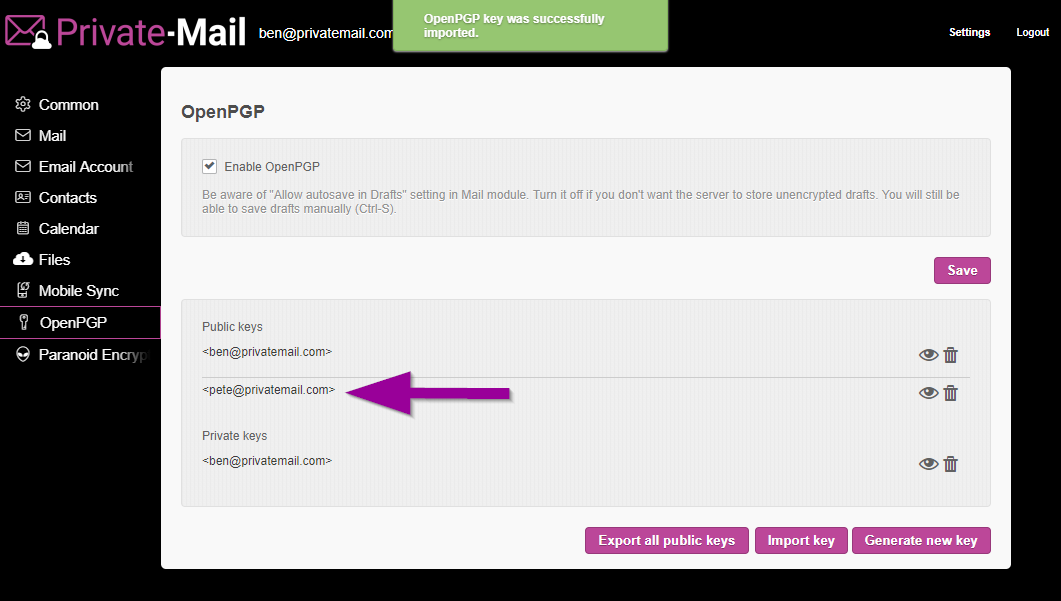Click the Import key button
Image resolution: width=1061 pixels, height=601 pixels.
[801, 541]
